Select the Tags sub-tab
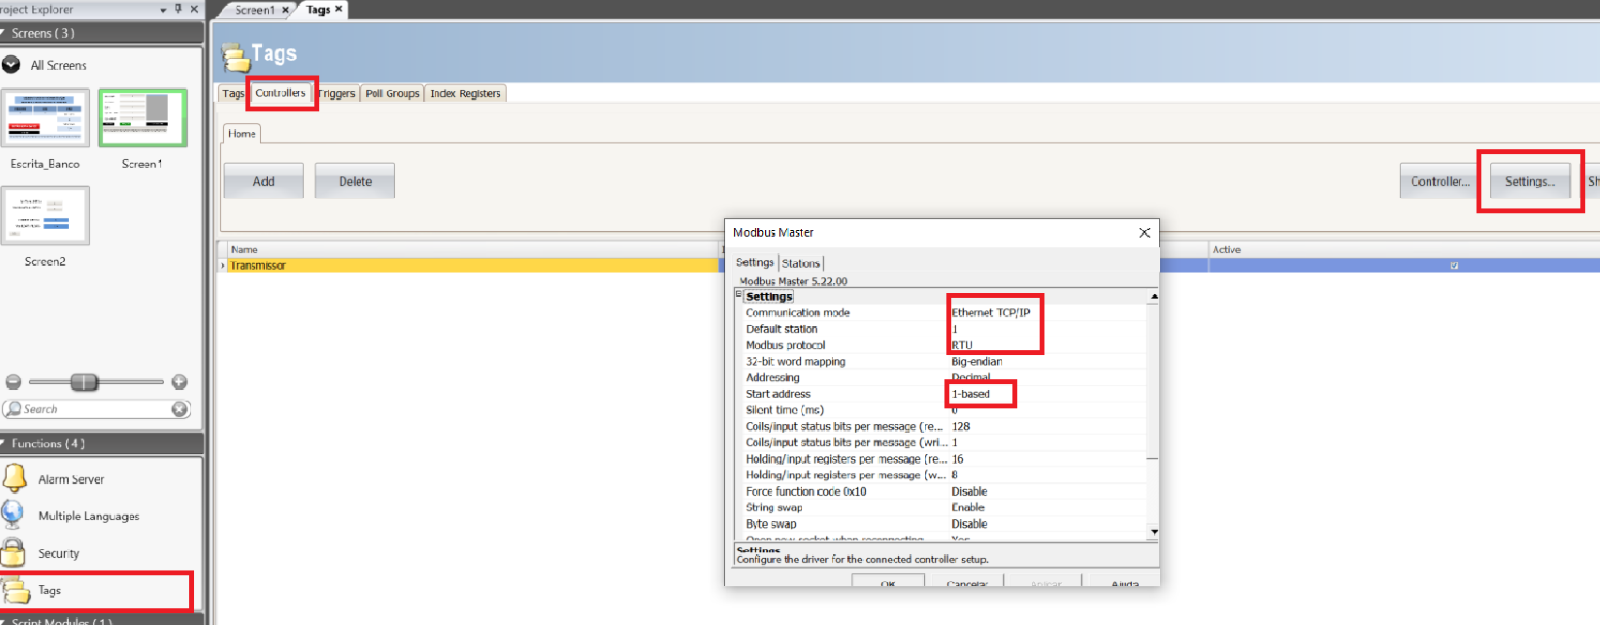Image resolution: width=1600 pixels, height=625 pixels. pyautogui.click(x=232, y=93)
